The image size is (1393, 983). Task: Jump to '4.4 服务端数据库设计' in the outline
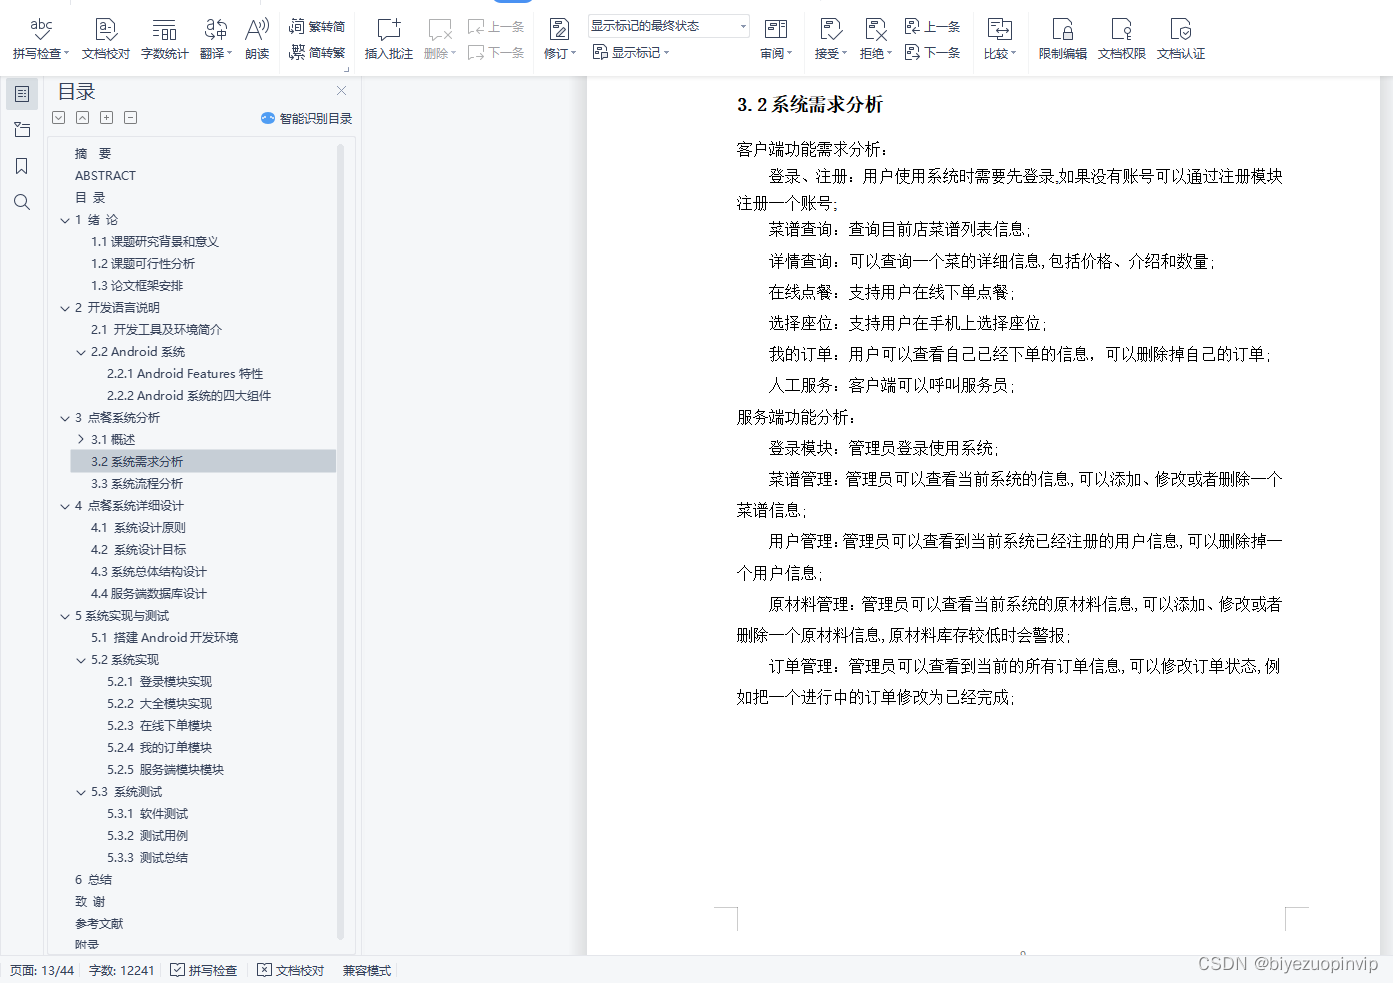click(x=149, y=594)
